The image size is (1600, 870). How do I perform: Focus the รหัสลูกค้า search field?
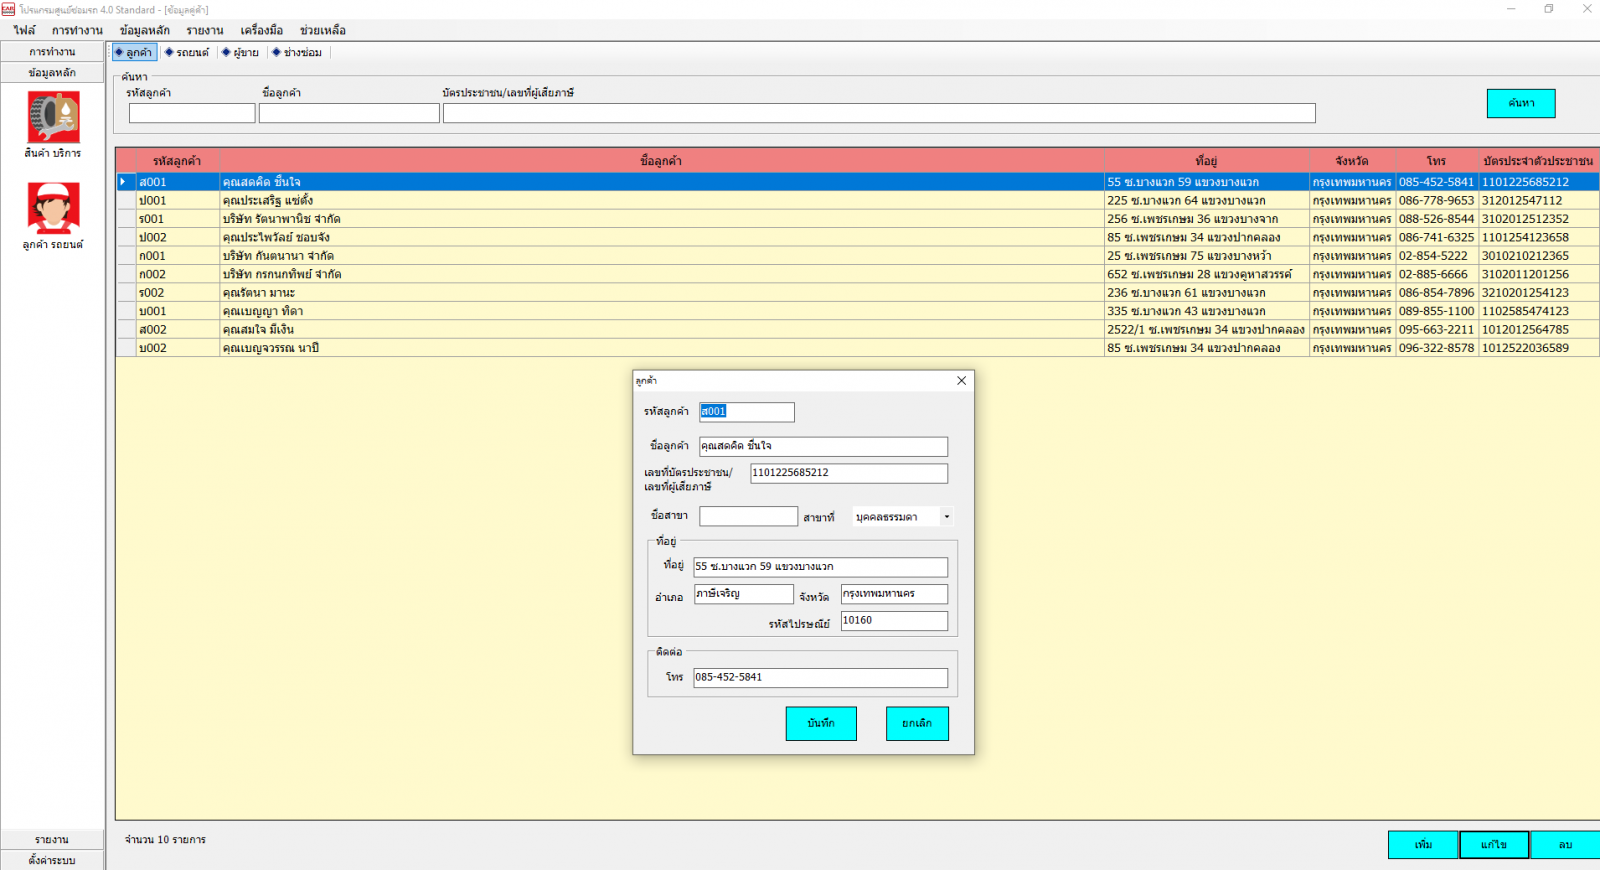(x=192, y=114)
